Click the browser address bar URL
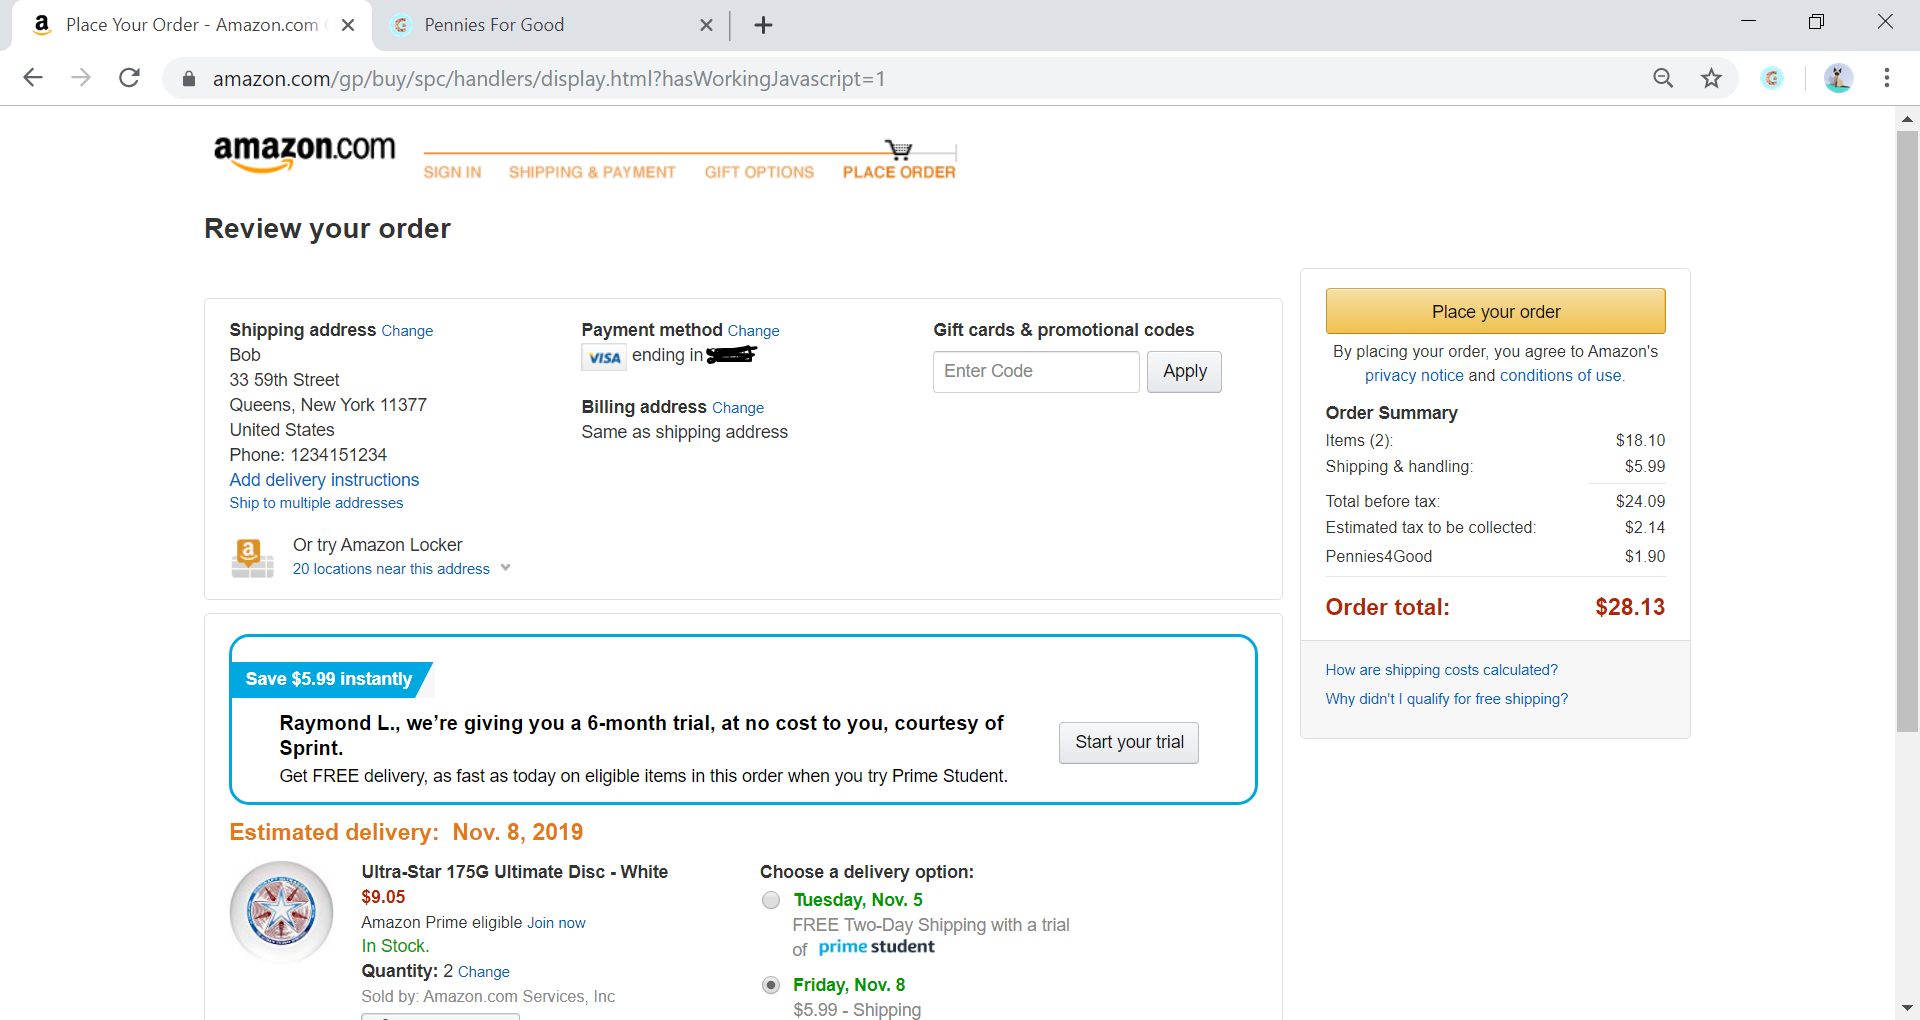 [548, 78]
